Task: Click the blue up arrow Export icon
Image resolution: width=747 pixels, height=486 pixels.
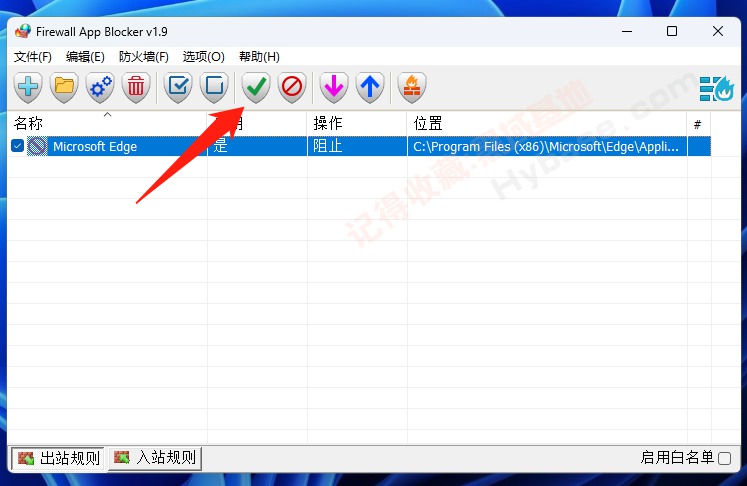Action: (x=370, y=87)
